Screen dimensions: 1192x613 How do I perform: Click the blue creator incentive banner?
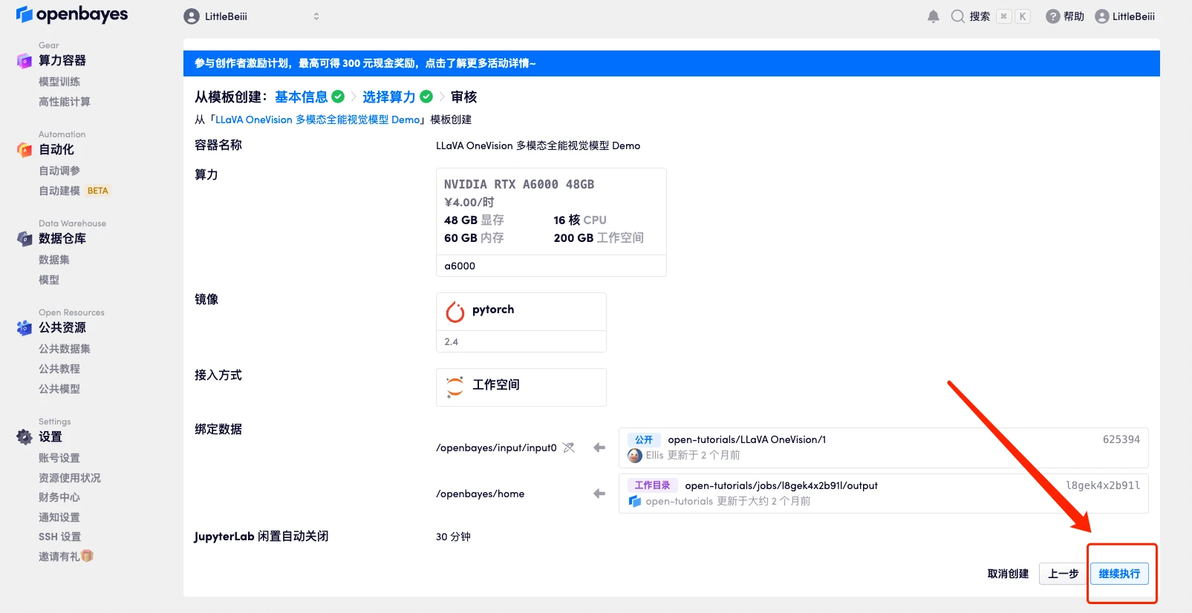pos(671,63)
